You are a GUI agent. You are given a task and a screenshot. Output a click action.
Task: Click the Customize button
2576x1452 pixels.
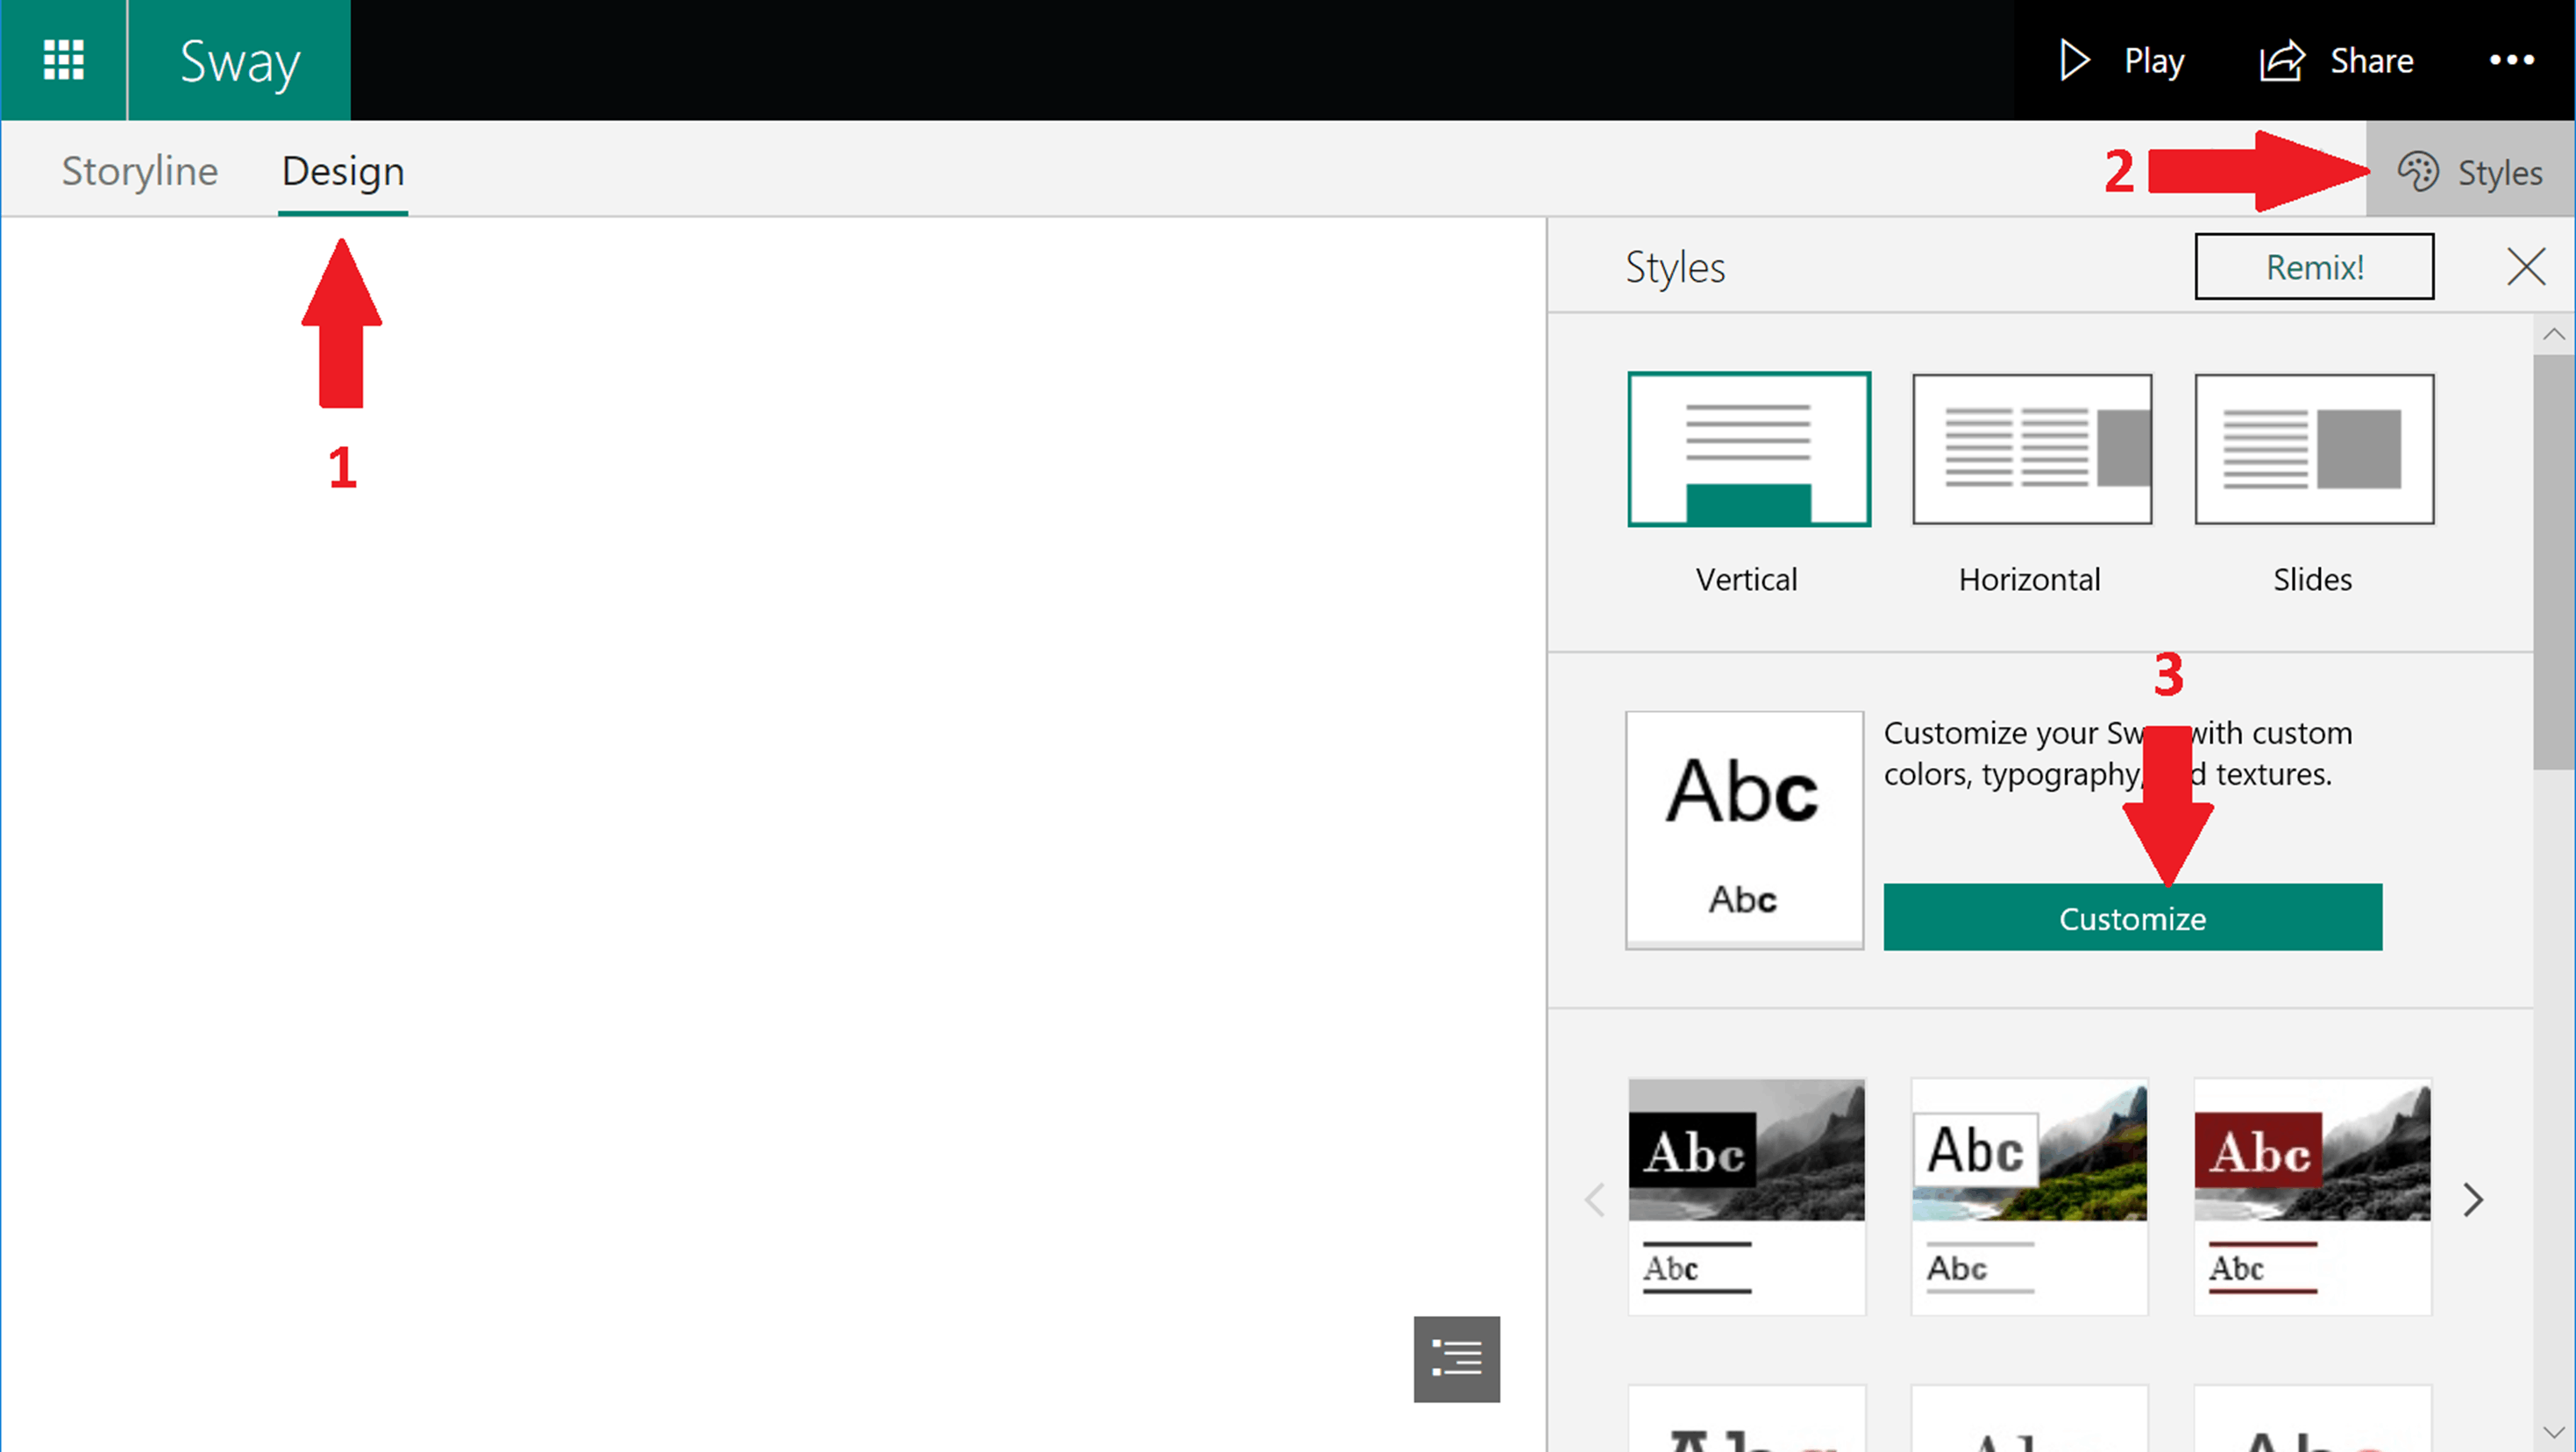[2132, 917]
